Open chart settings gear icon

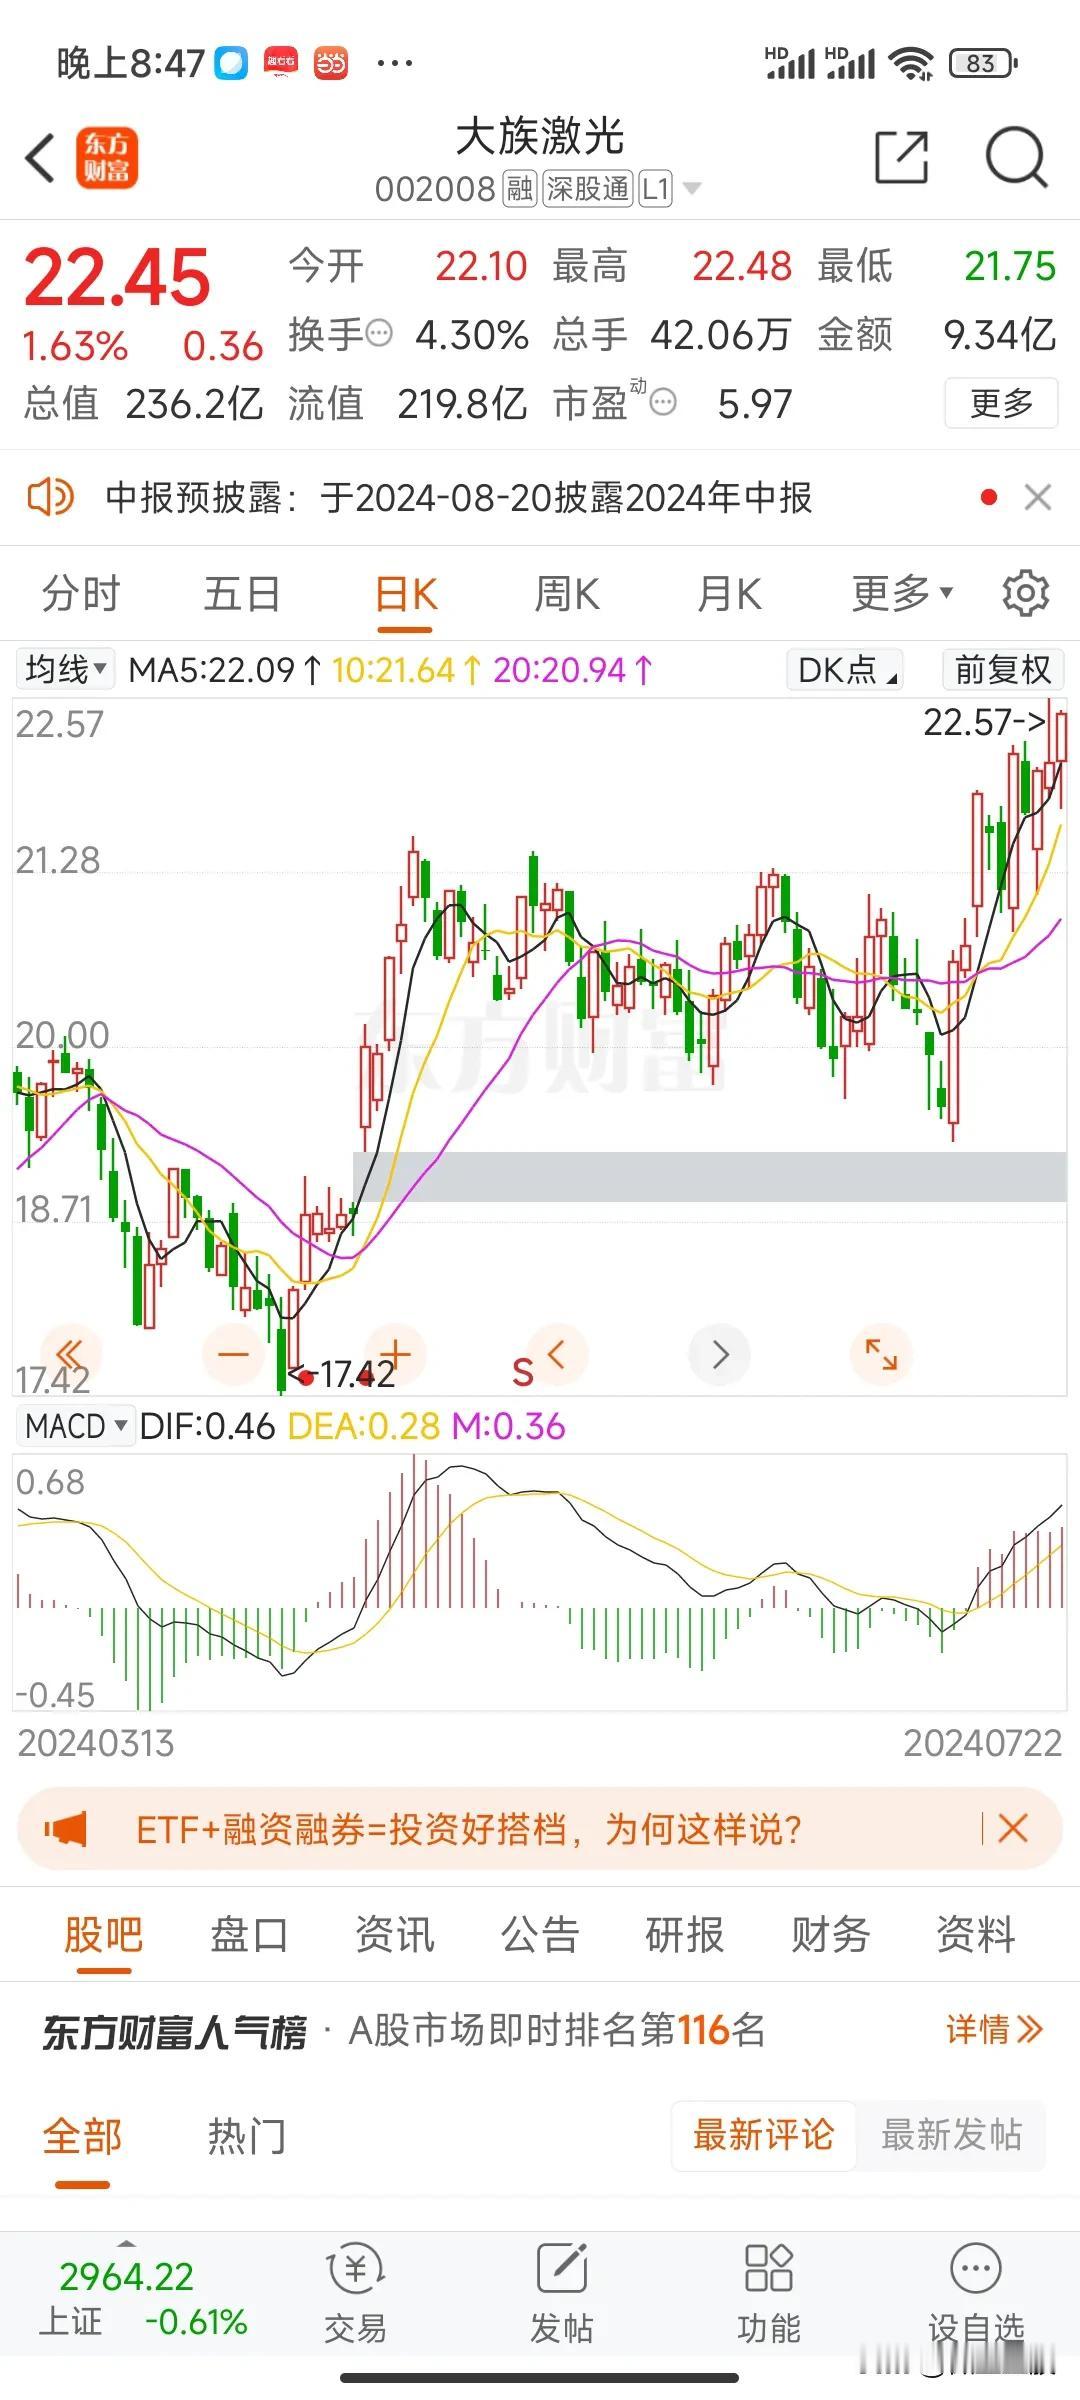(x=1025, y=593)
